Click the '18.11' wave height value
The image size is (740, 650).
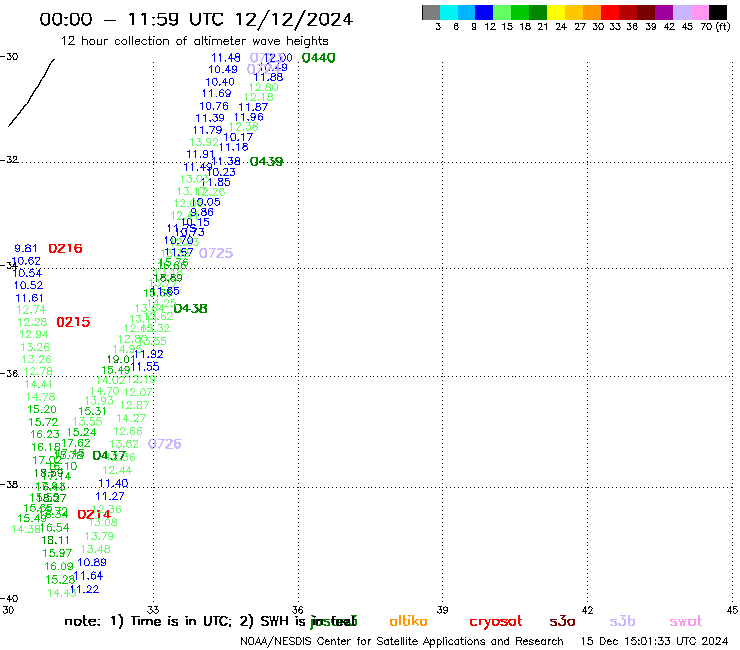point(56,540)
